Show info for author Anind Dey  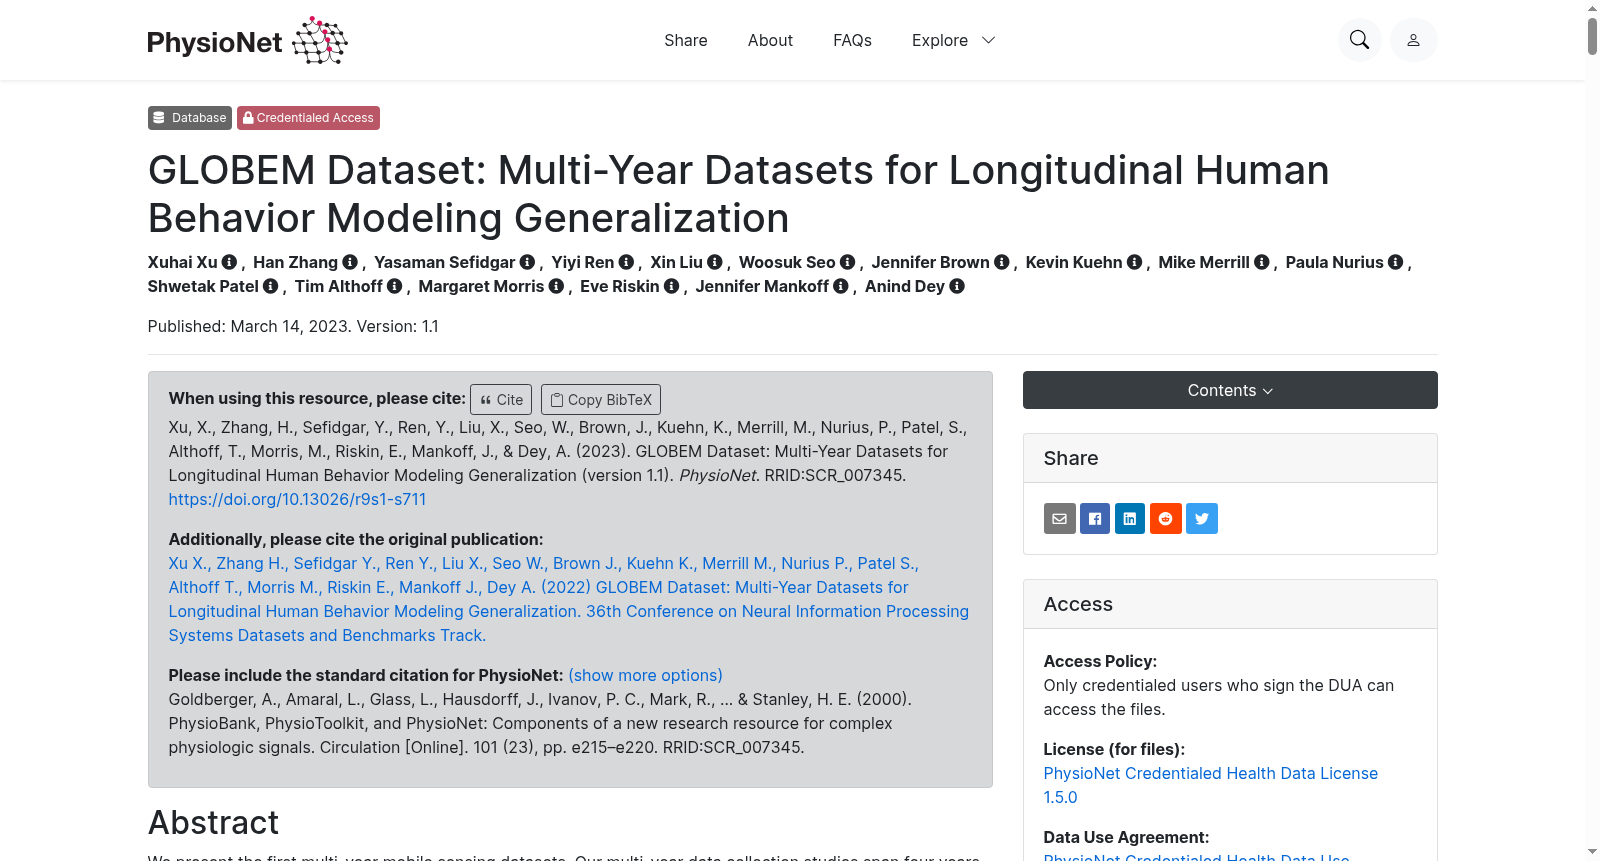click(957, 286)
